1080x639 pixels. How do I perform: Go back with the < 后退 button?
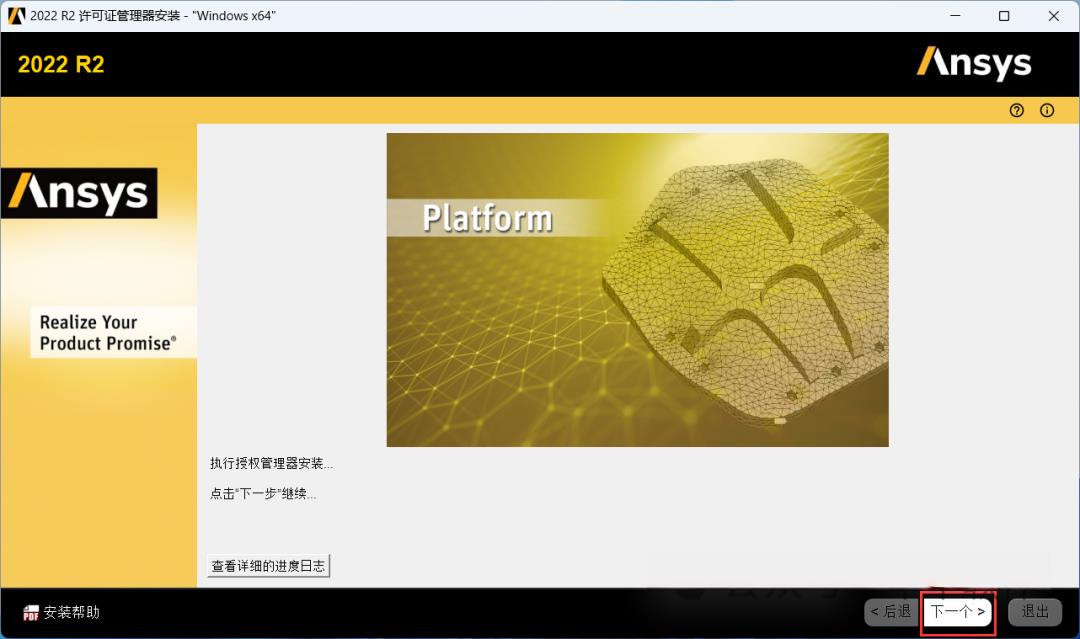coord(891,611)
